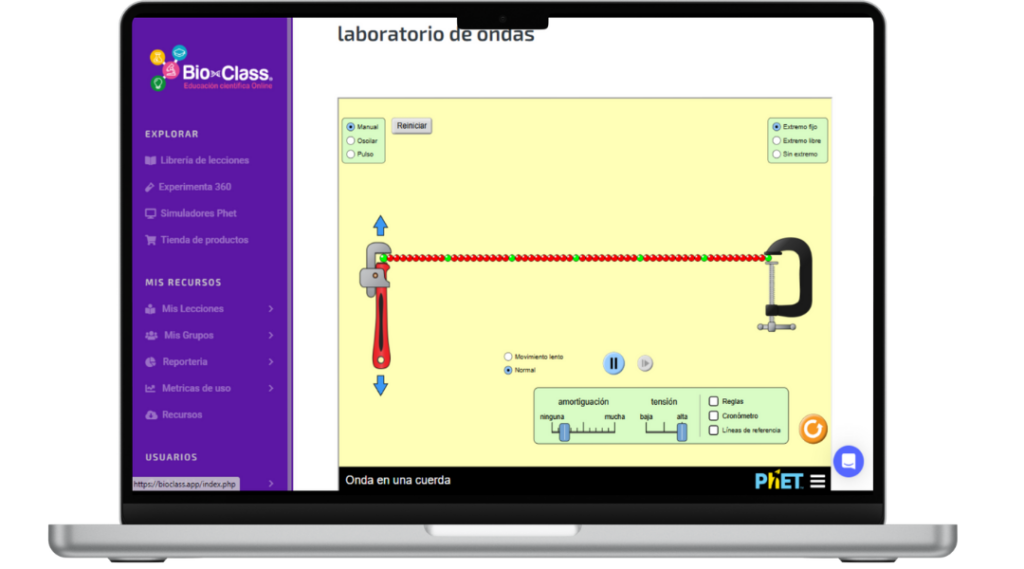This screenshot has height=569, width=1024.
Task: Click the Bio Class logo
Action: pos(211,70)
